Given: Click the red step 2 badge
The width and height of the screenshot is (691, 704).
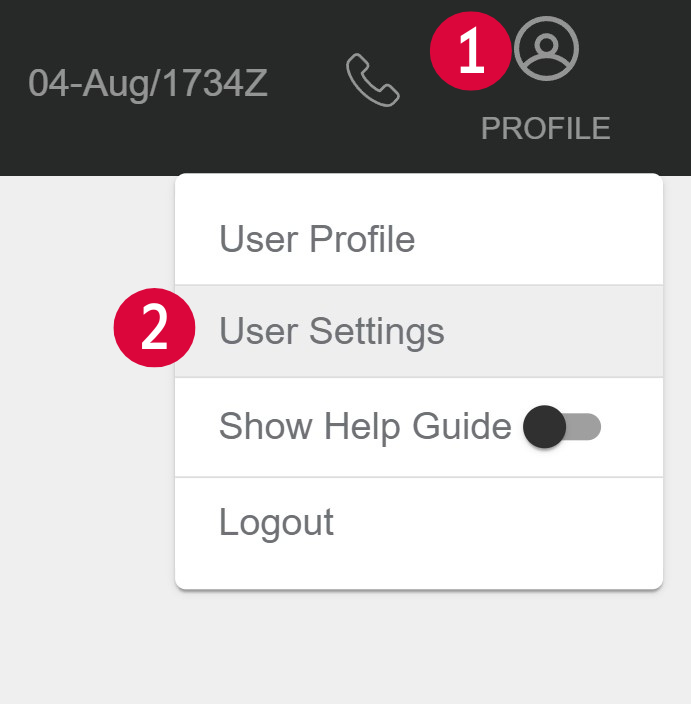Looking at the screenshot, I should (x=154, y=328).
